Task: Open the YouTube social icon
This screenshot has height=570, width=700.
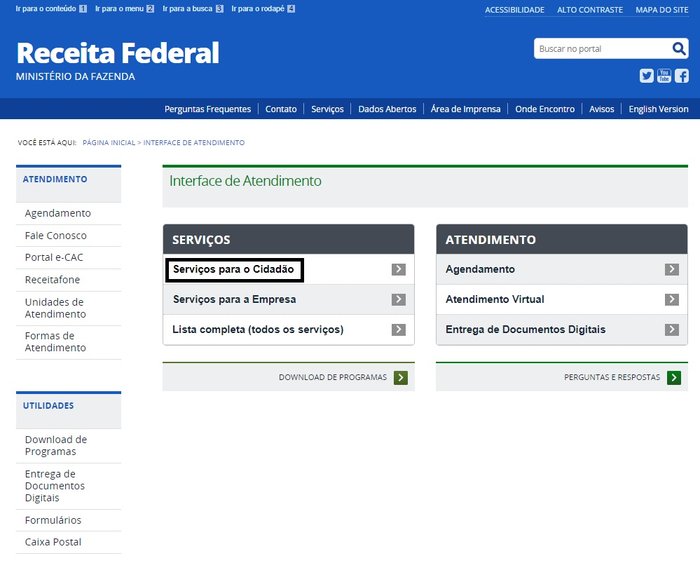Action: point(664,76)
